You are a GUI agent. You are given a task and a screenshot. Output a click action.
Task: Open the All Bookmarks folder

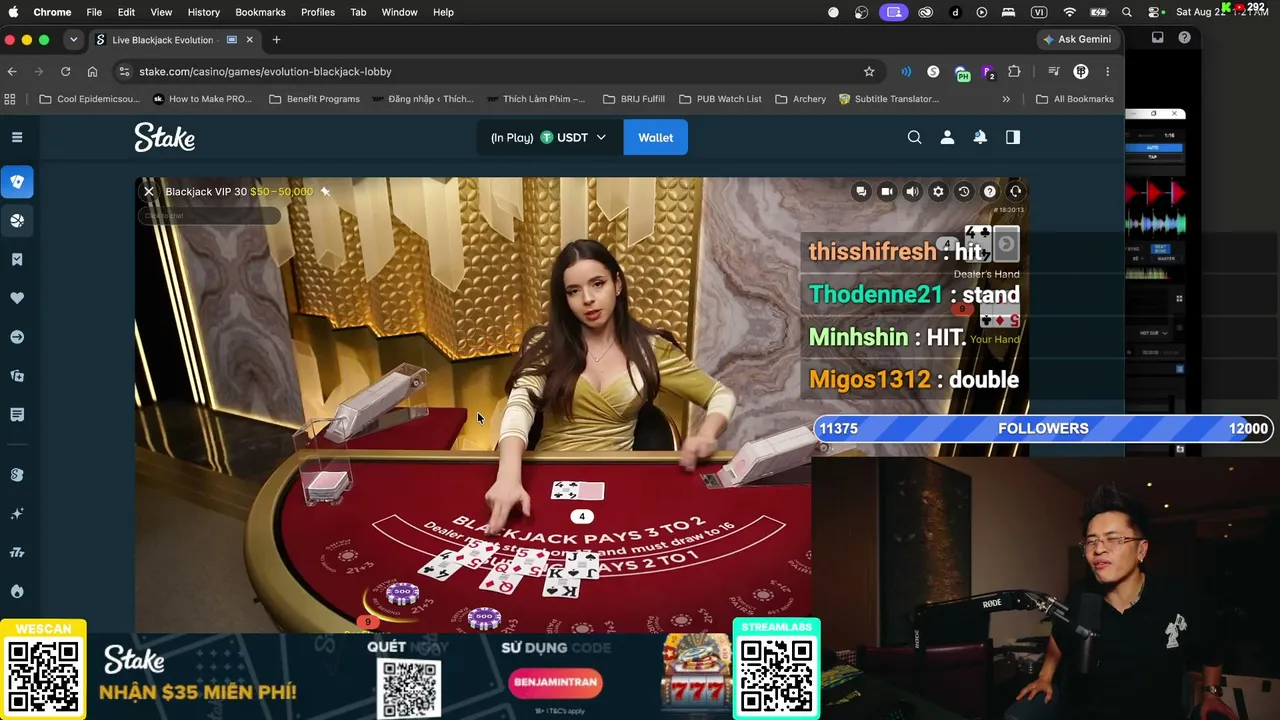tap(1075, 99)
